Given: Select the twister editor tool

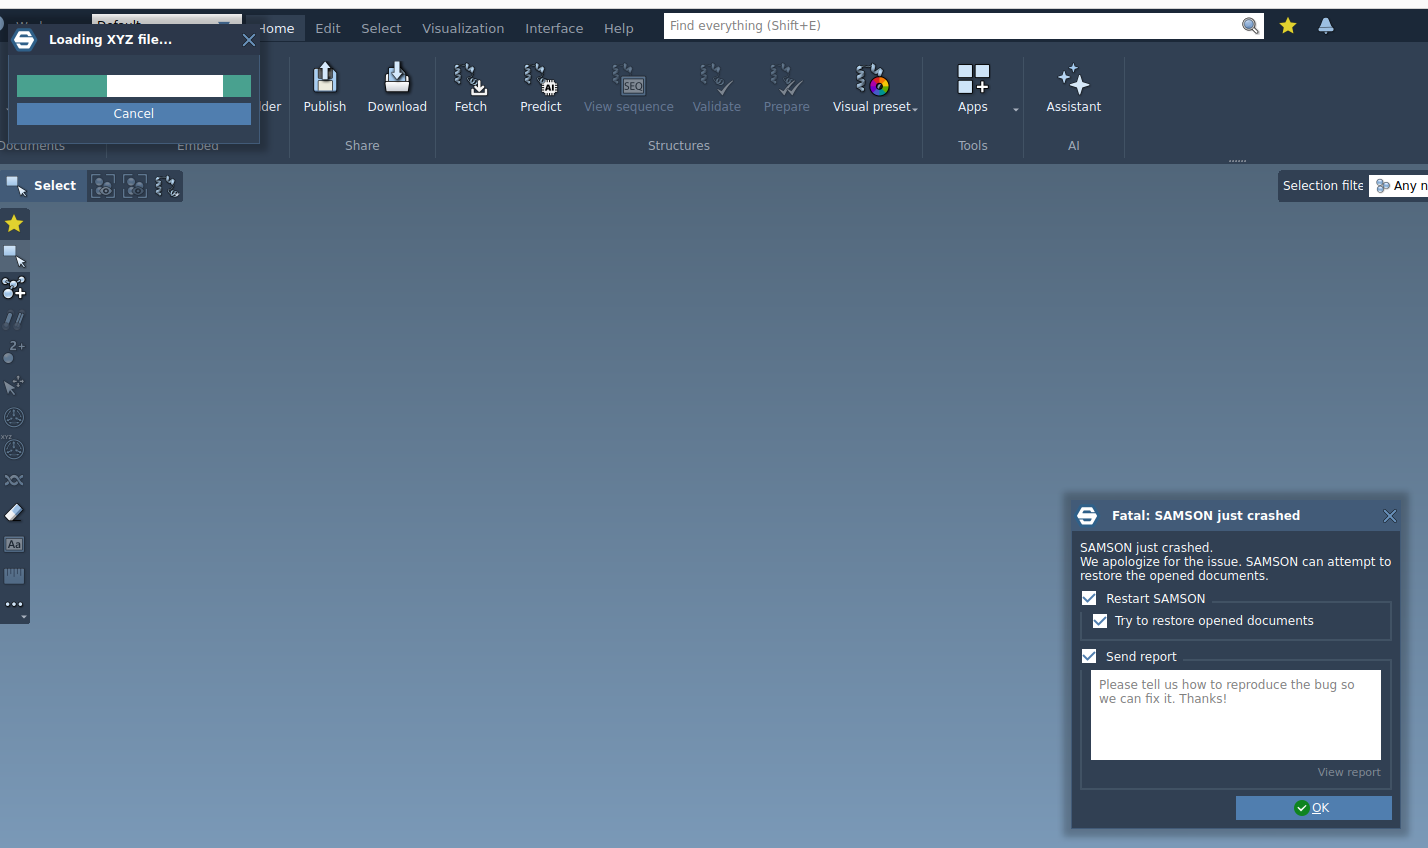Looking at the screenshot, I should [x=14, y=480].
